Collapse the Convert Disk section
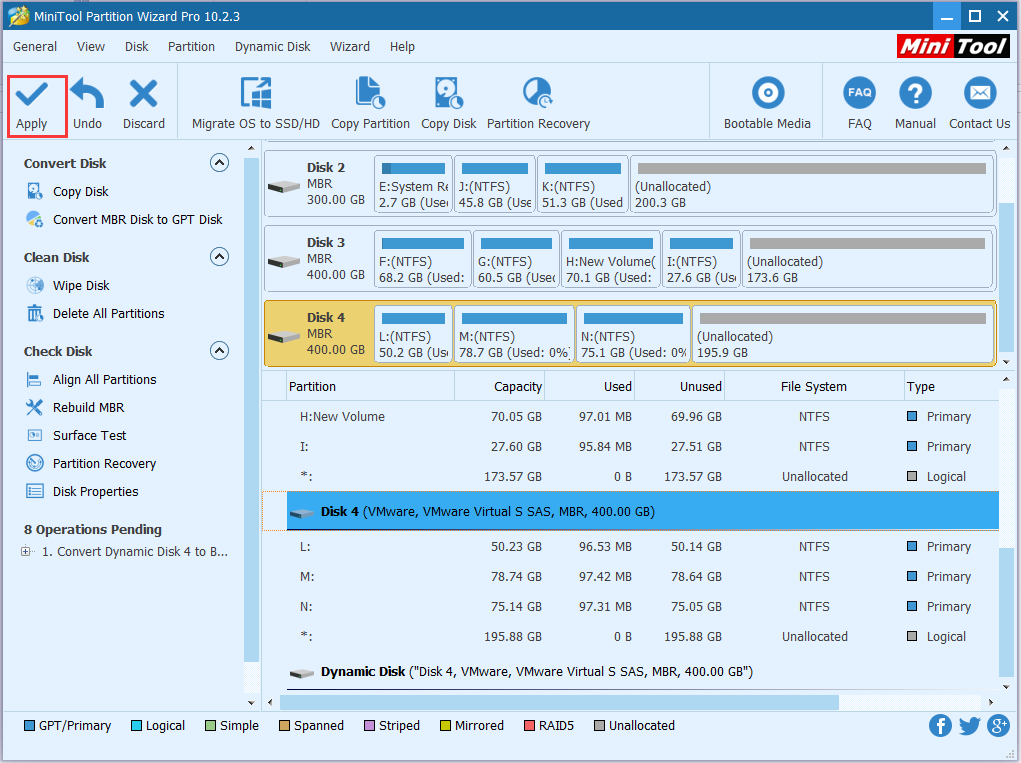This screenshot has height=763, width=1021. (x=219, y=163)
